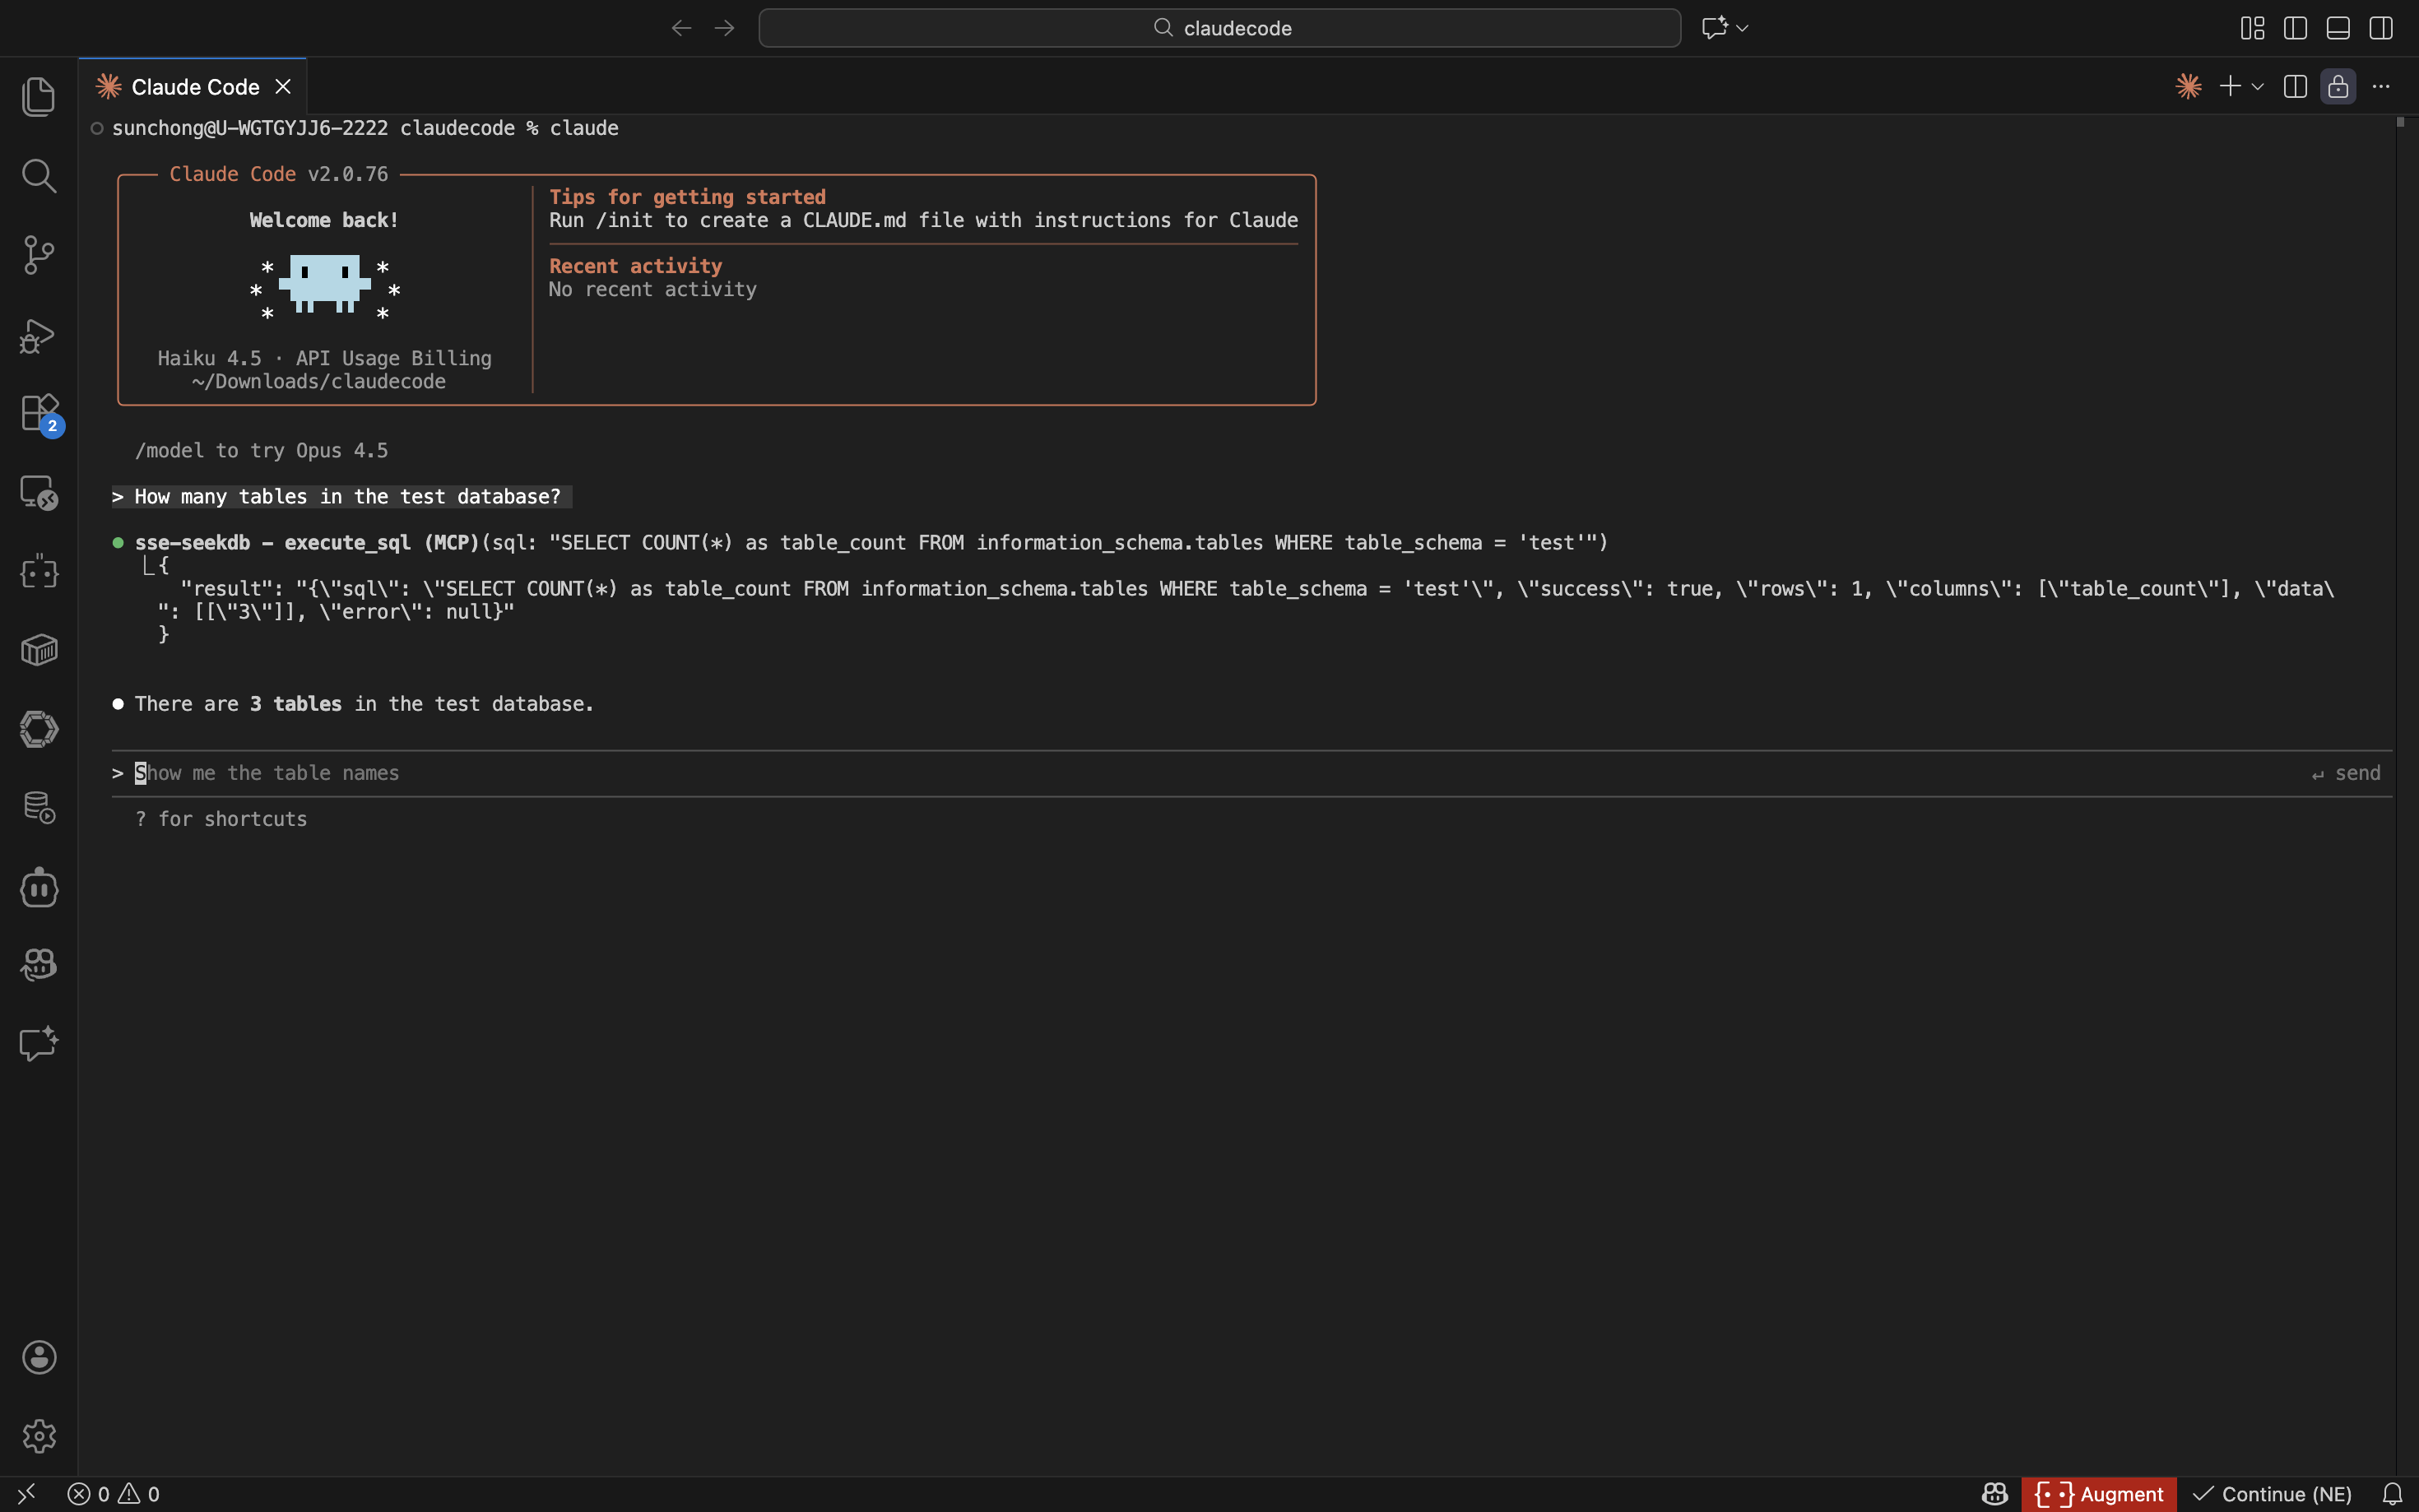Viewport: 2419px width, 1512px height.
Task: Click Continue (NE) in the status bar
Action: pos(2272,1494)
